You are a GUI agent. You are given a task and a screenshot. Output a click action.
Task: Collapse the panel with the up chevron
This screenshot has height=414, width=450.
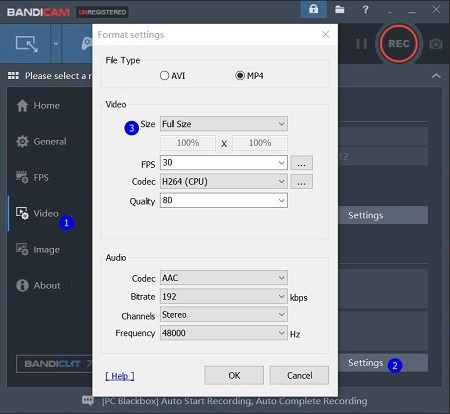pos(436,76)
